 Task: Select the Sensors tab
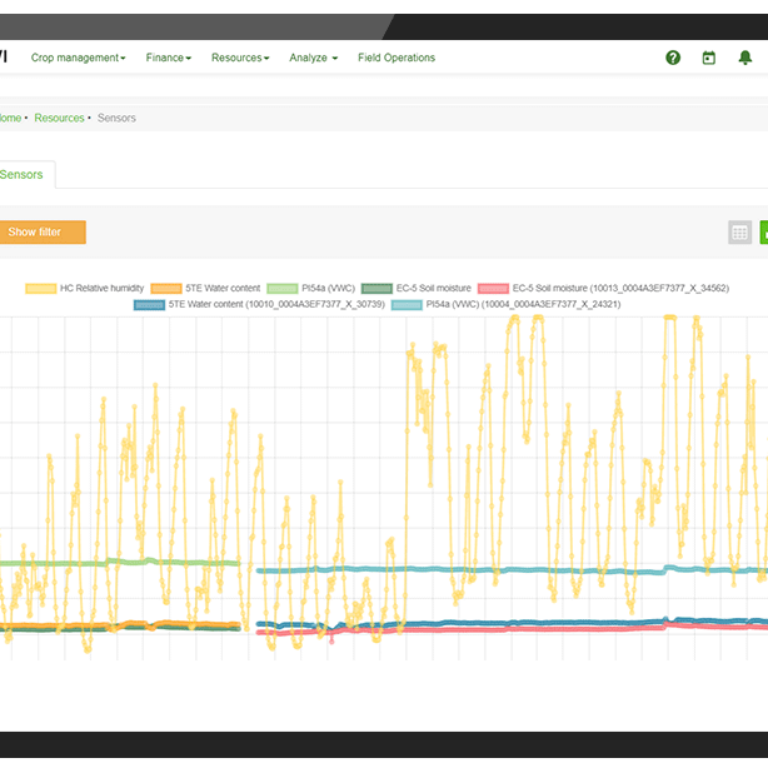tap(22, 175)
